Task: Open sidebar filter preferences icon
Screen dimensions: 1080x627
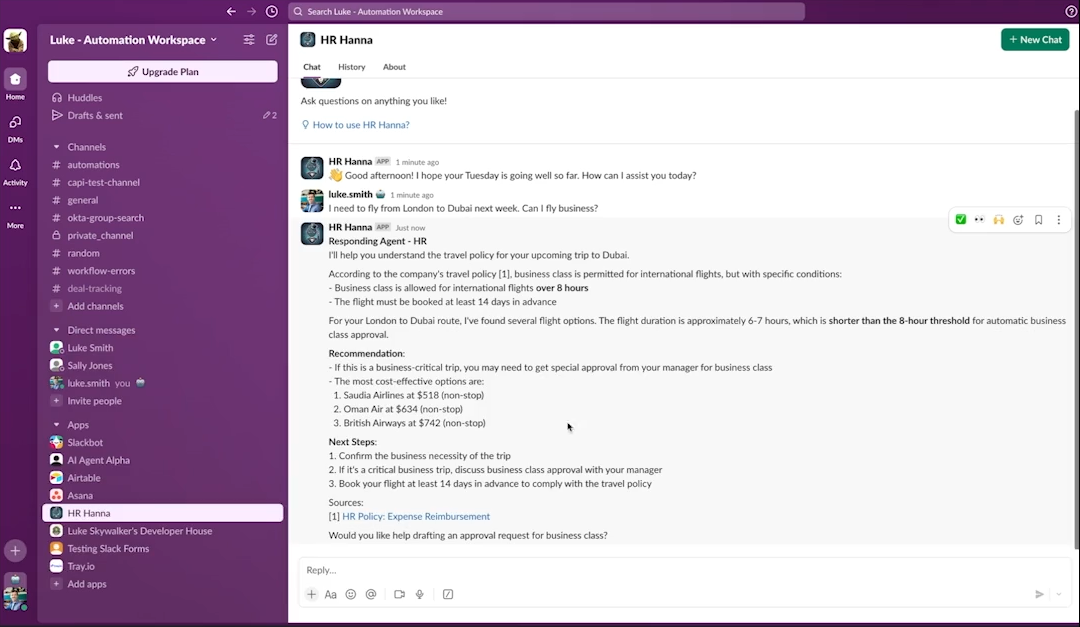Action: (x=249, y=40)
